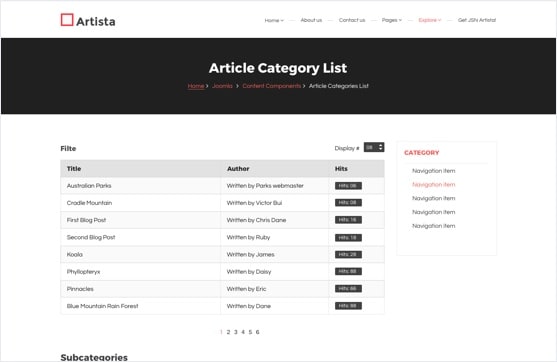Open Blue Mountain Rain Forest article

102,306
